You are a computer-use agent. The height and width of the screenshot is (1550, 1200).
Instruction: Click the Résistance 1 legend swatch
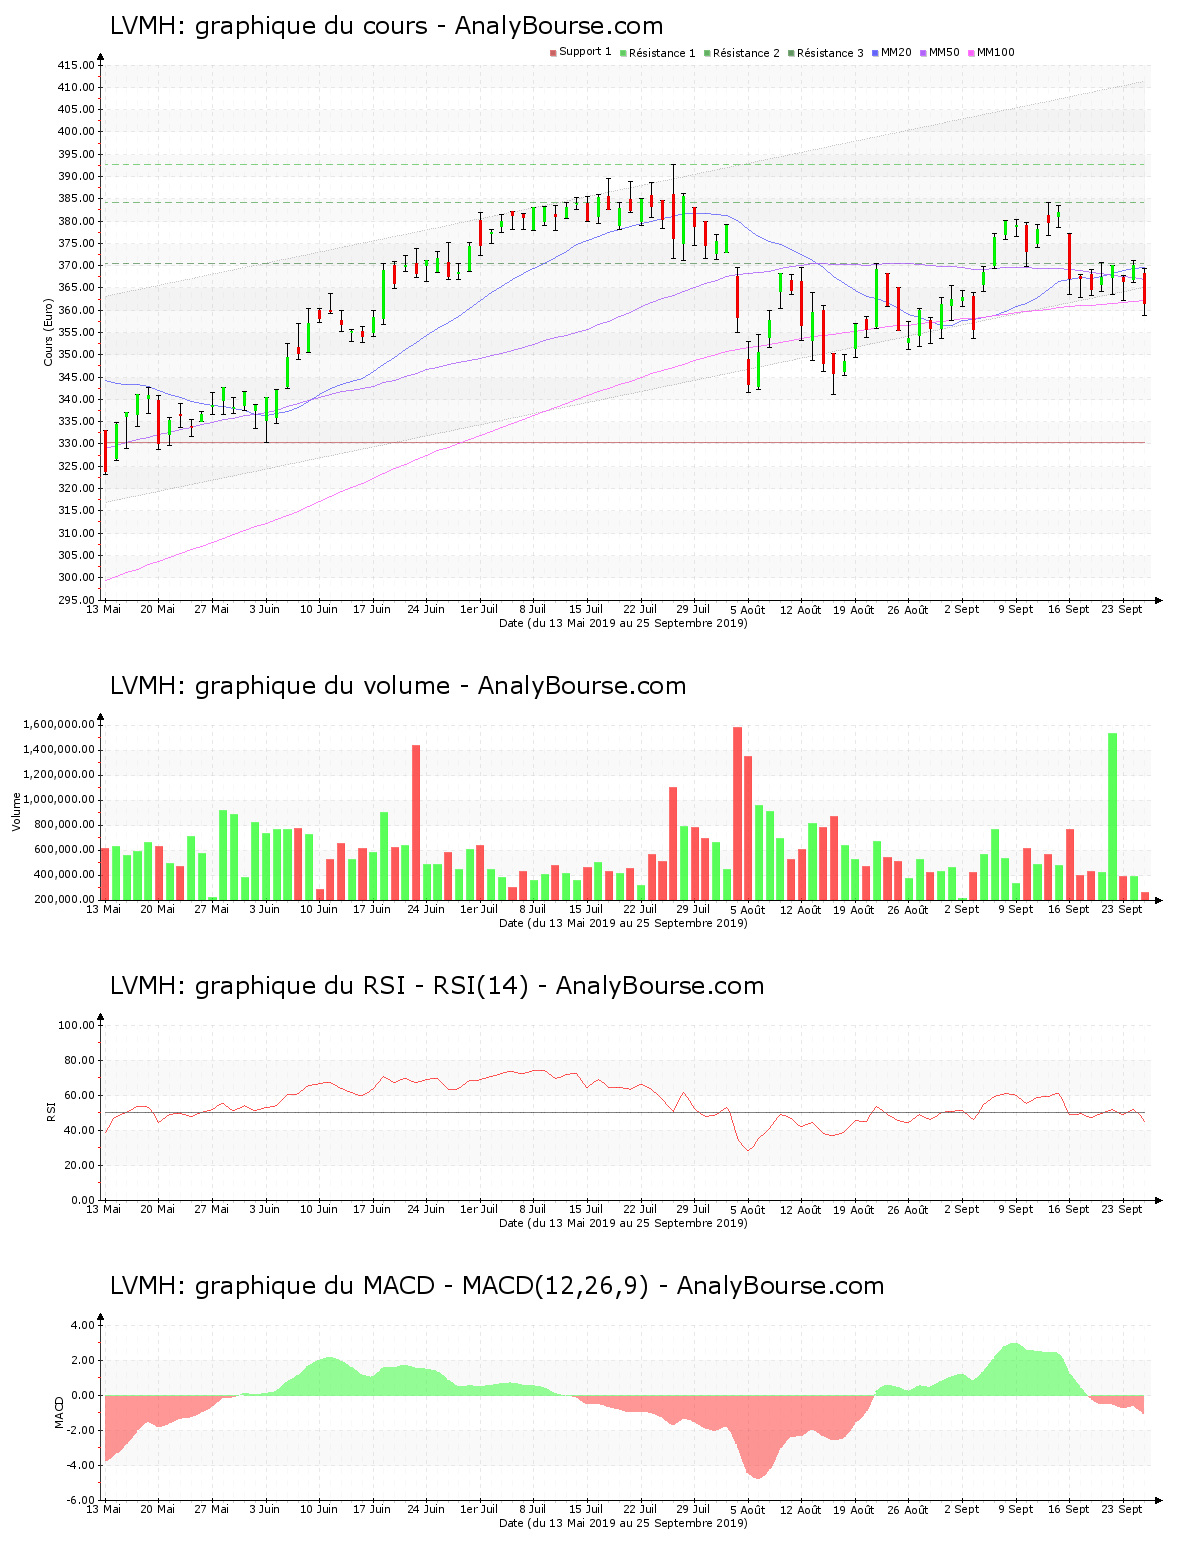coord(623,53)
